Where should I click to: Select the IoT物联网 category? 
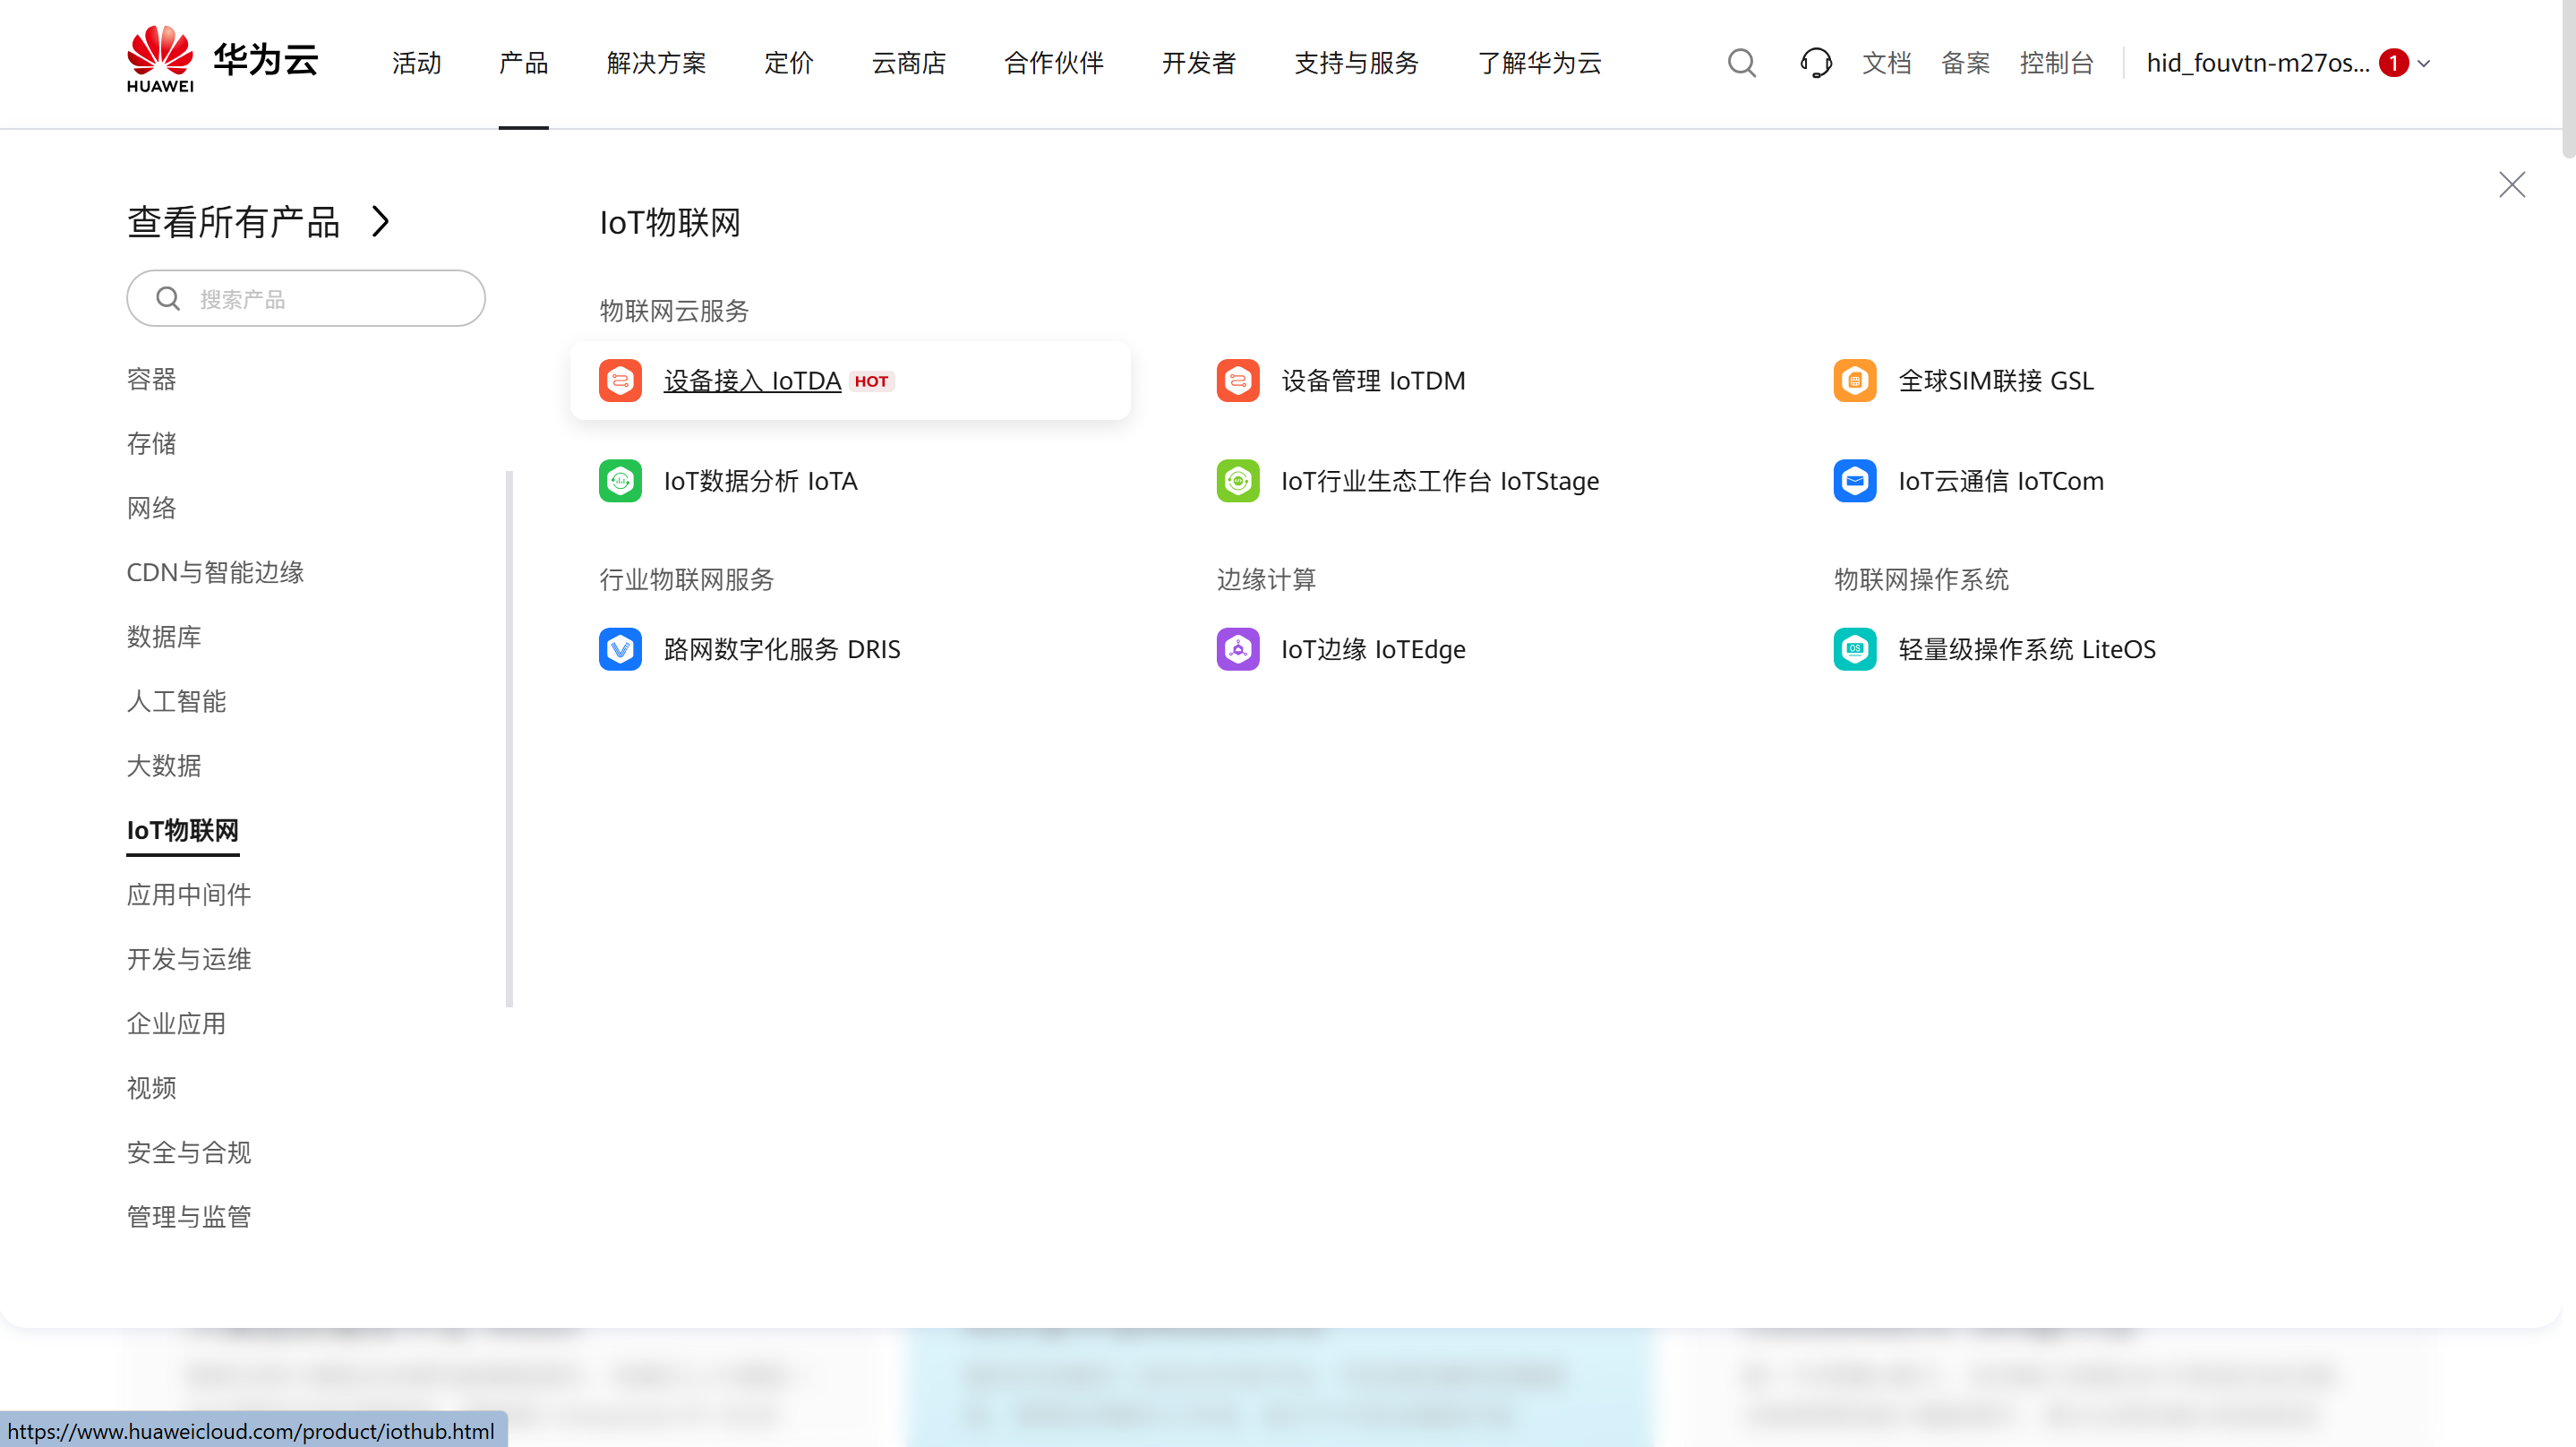182,830
